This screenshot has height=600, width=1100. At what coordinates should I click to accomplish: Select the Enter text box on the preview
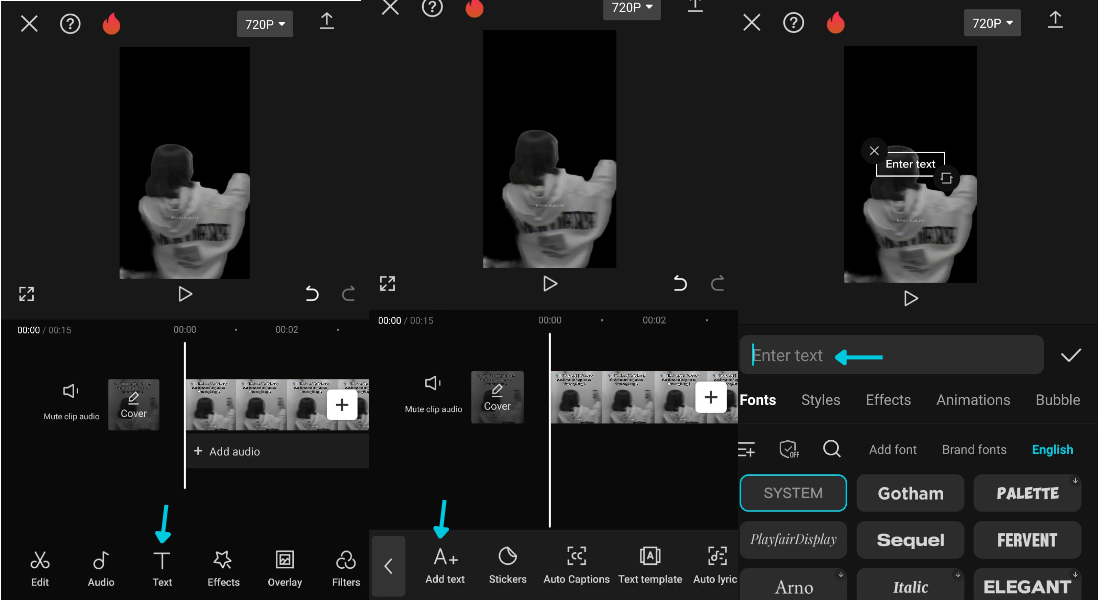(910, 164)
